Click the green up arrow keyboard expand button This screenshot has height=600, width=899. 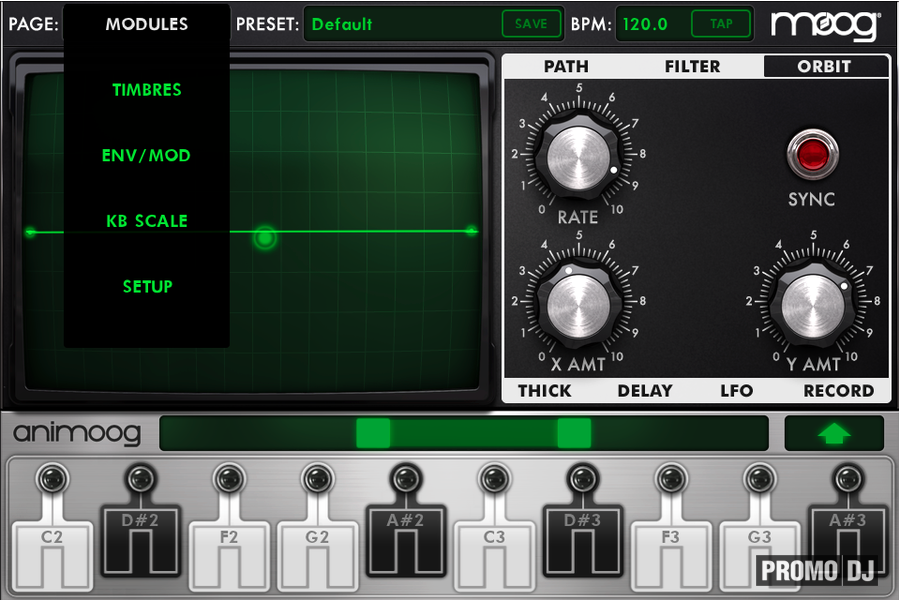coord(834,434)
